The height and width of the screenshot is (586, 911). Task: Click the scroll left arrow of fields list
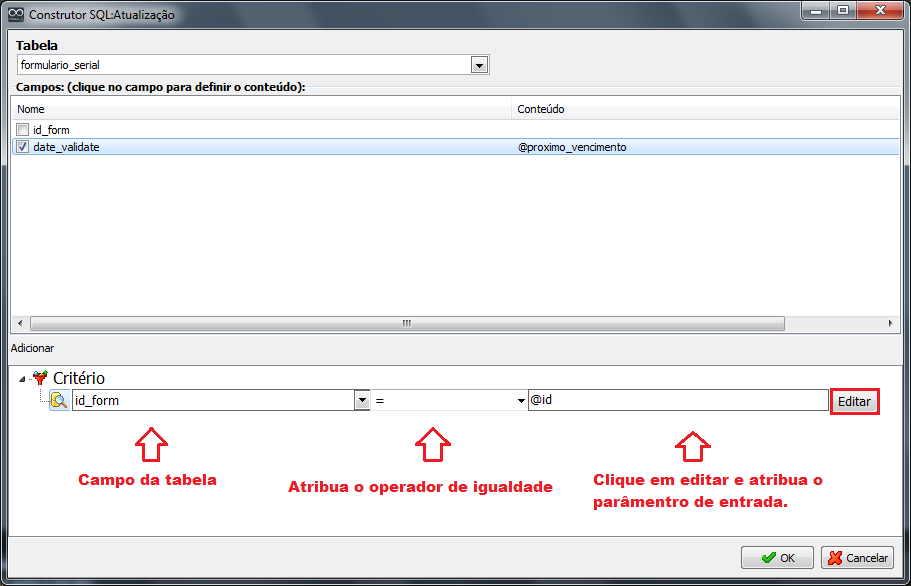[x=17, y=324]
